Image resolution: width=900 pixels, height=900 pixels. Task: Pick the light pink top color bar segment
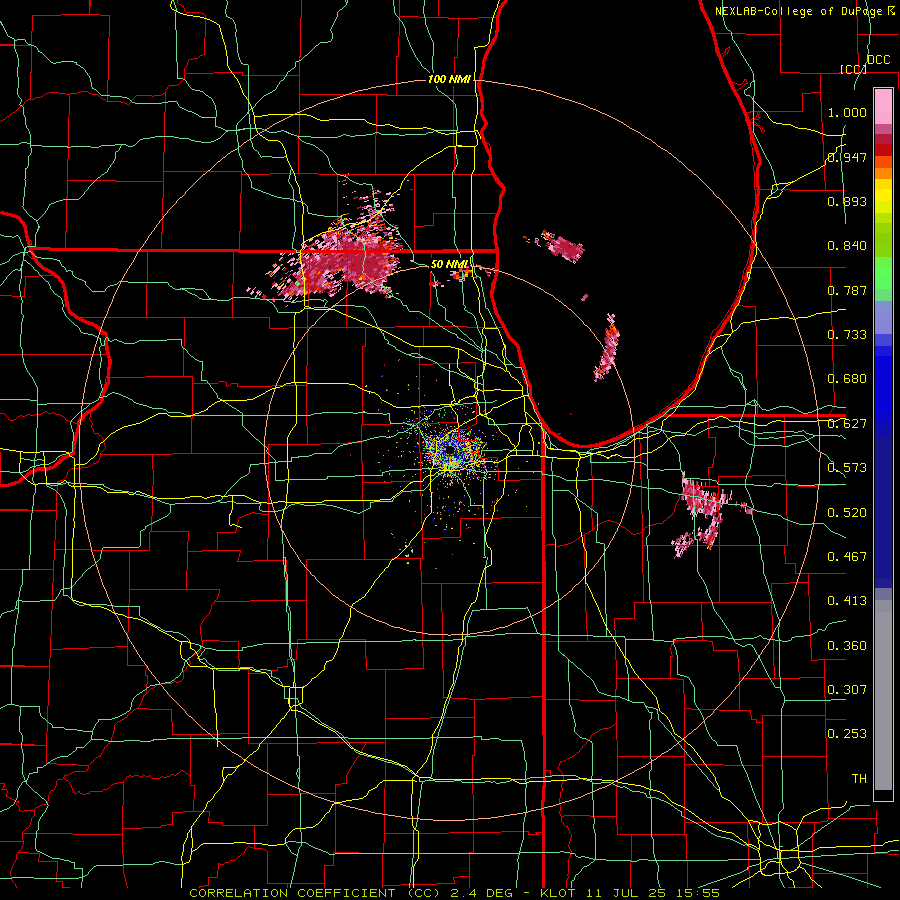[x=883, y=106]
